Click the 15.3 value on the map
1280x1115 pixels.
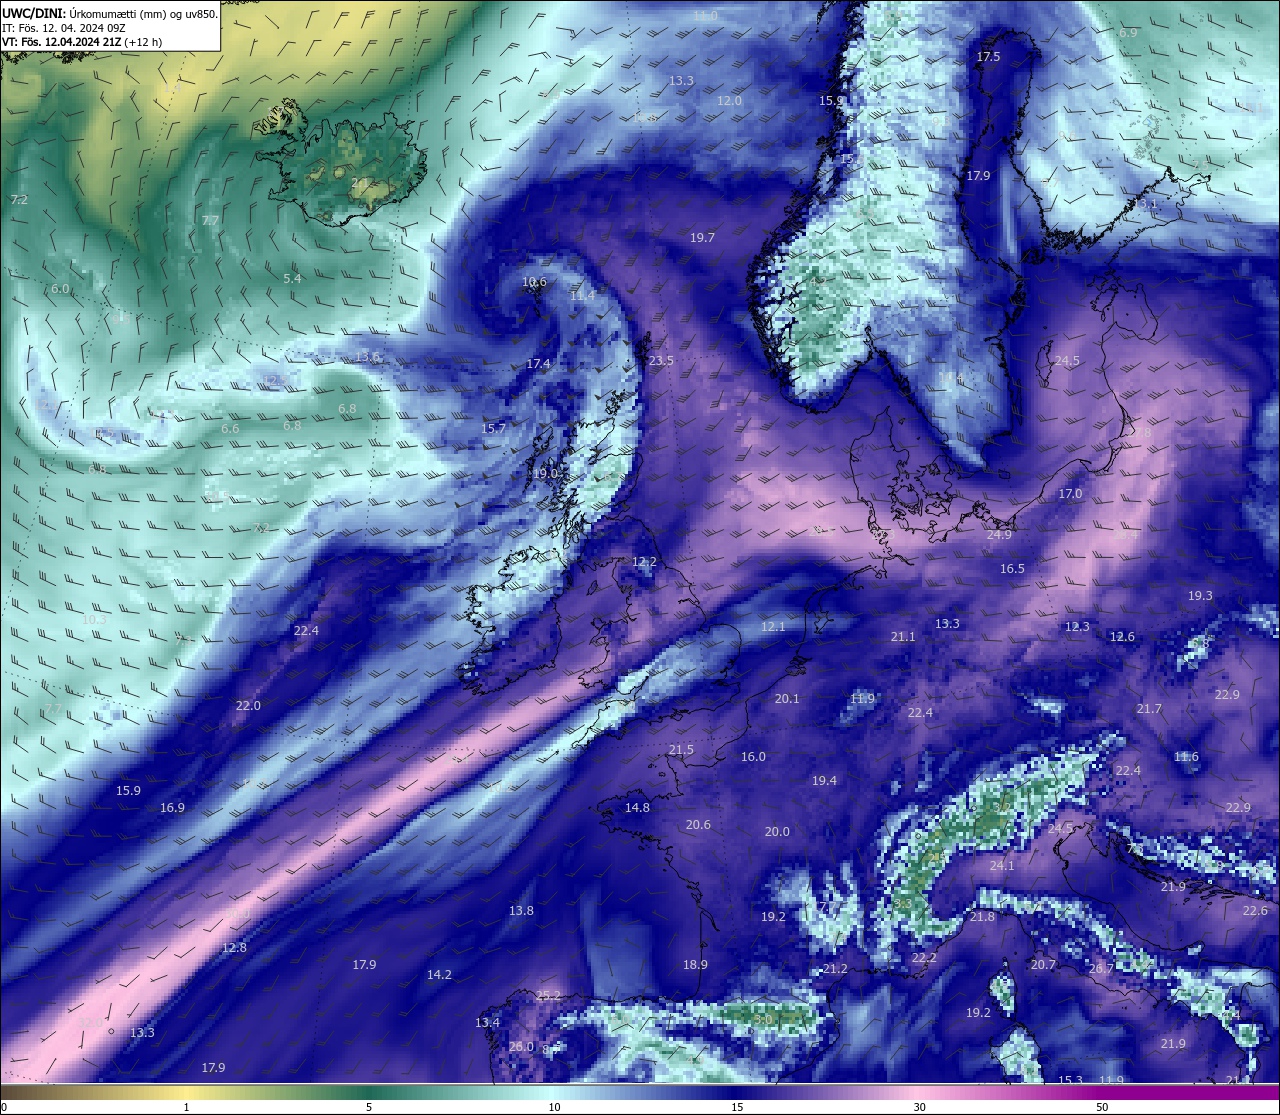click(1070, 1081)
